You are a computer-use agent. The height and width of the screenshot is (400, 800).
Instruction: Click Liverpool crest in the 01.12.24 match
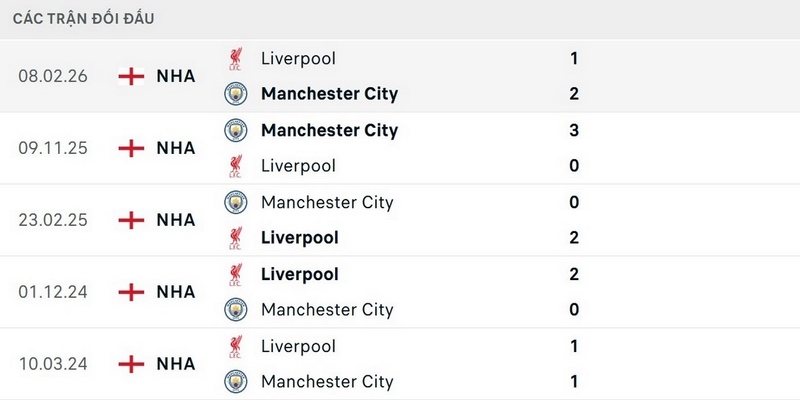point(235,274)
